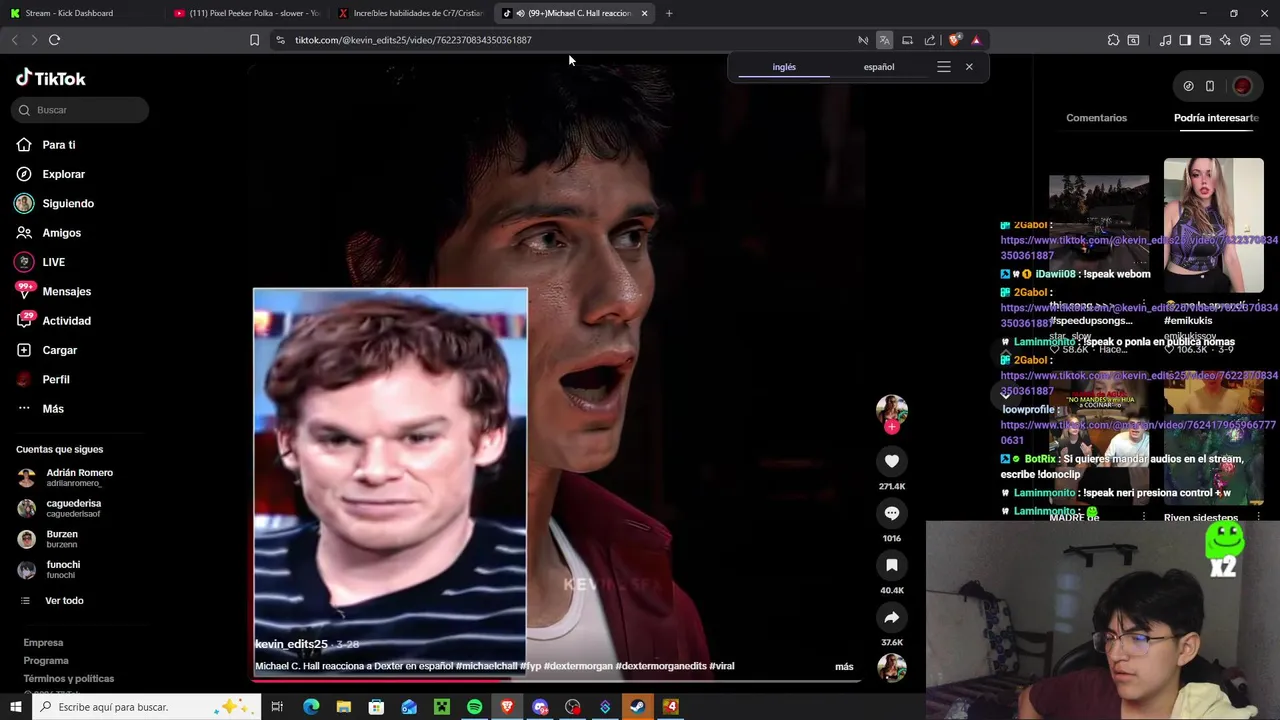The width and height of the screenshot is (1280, 720).
Task: Select inglés in translate popup
Action: [x=784, y=67]
